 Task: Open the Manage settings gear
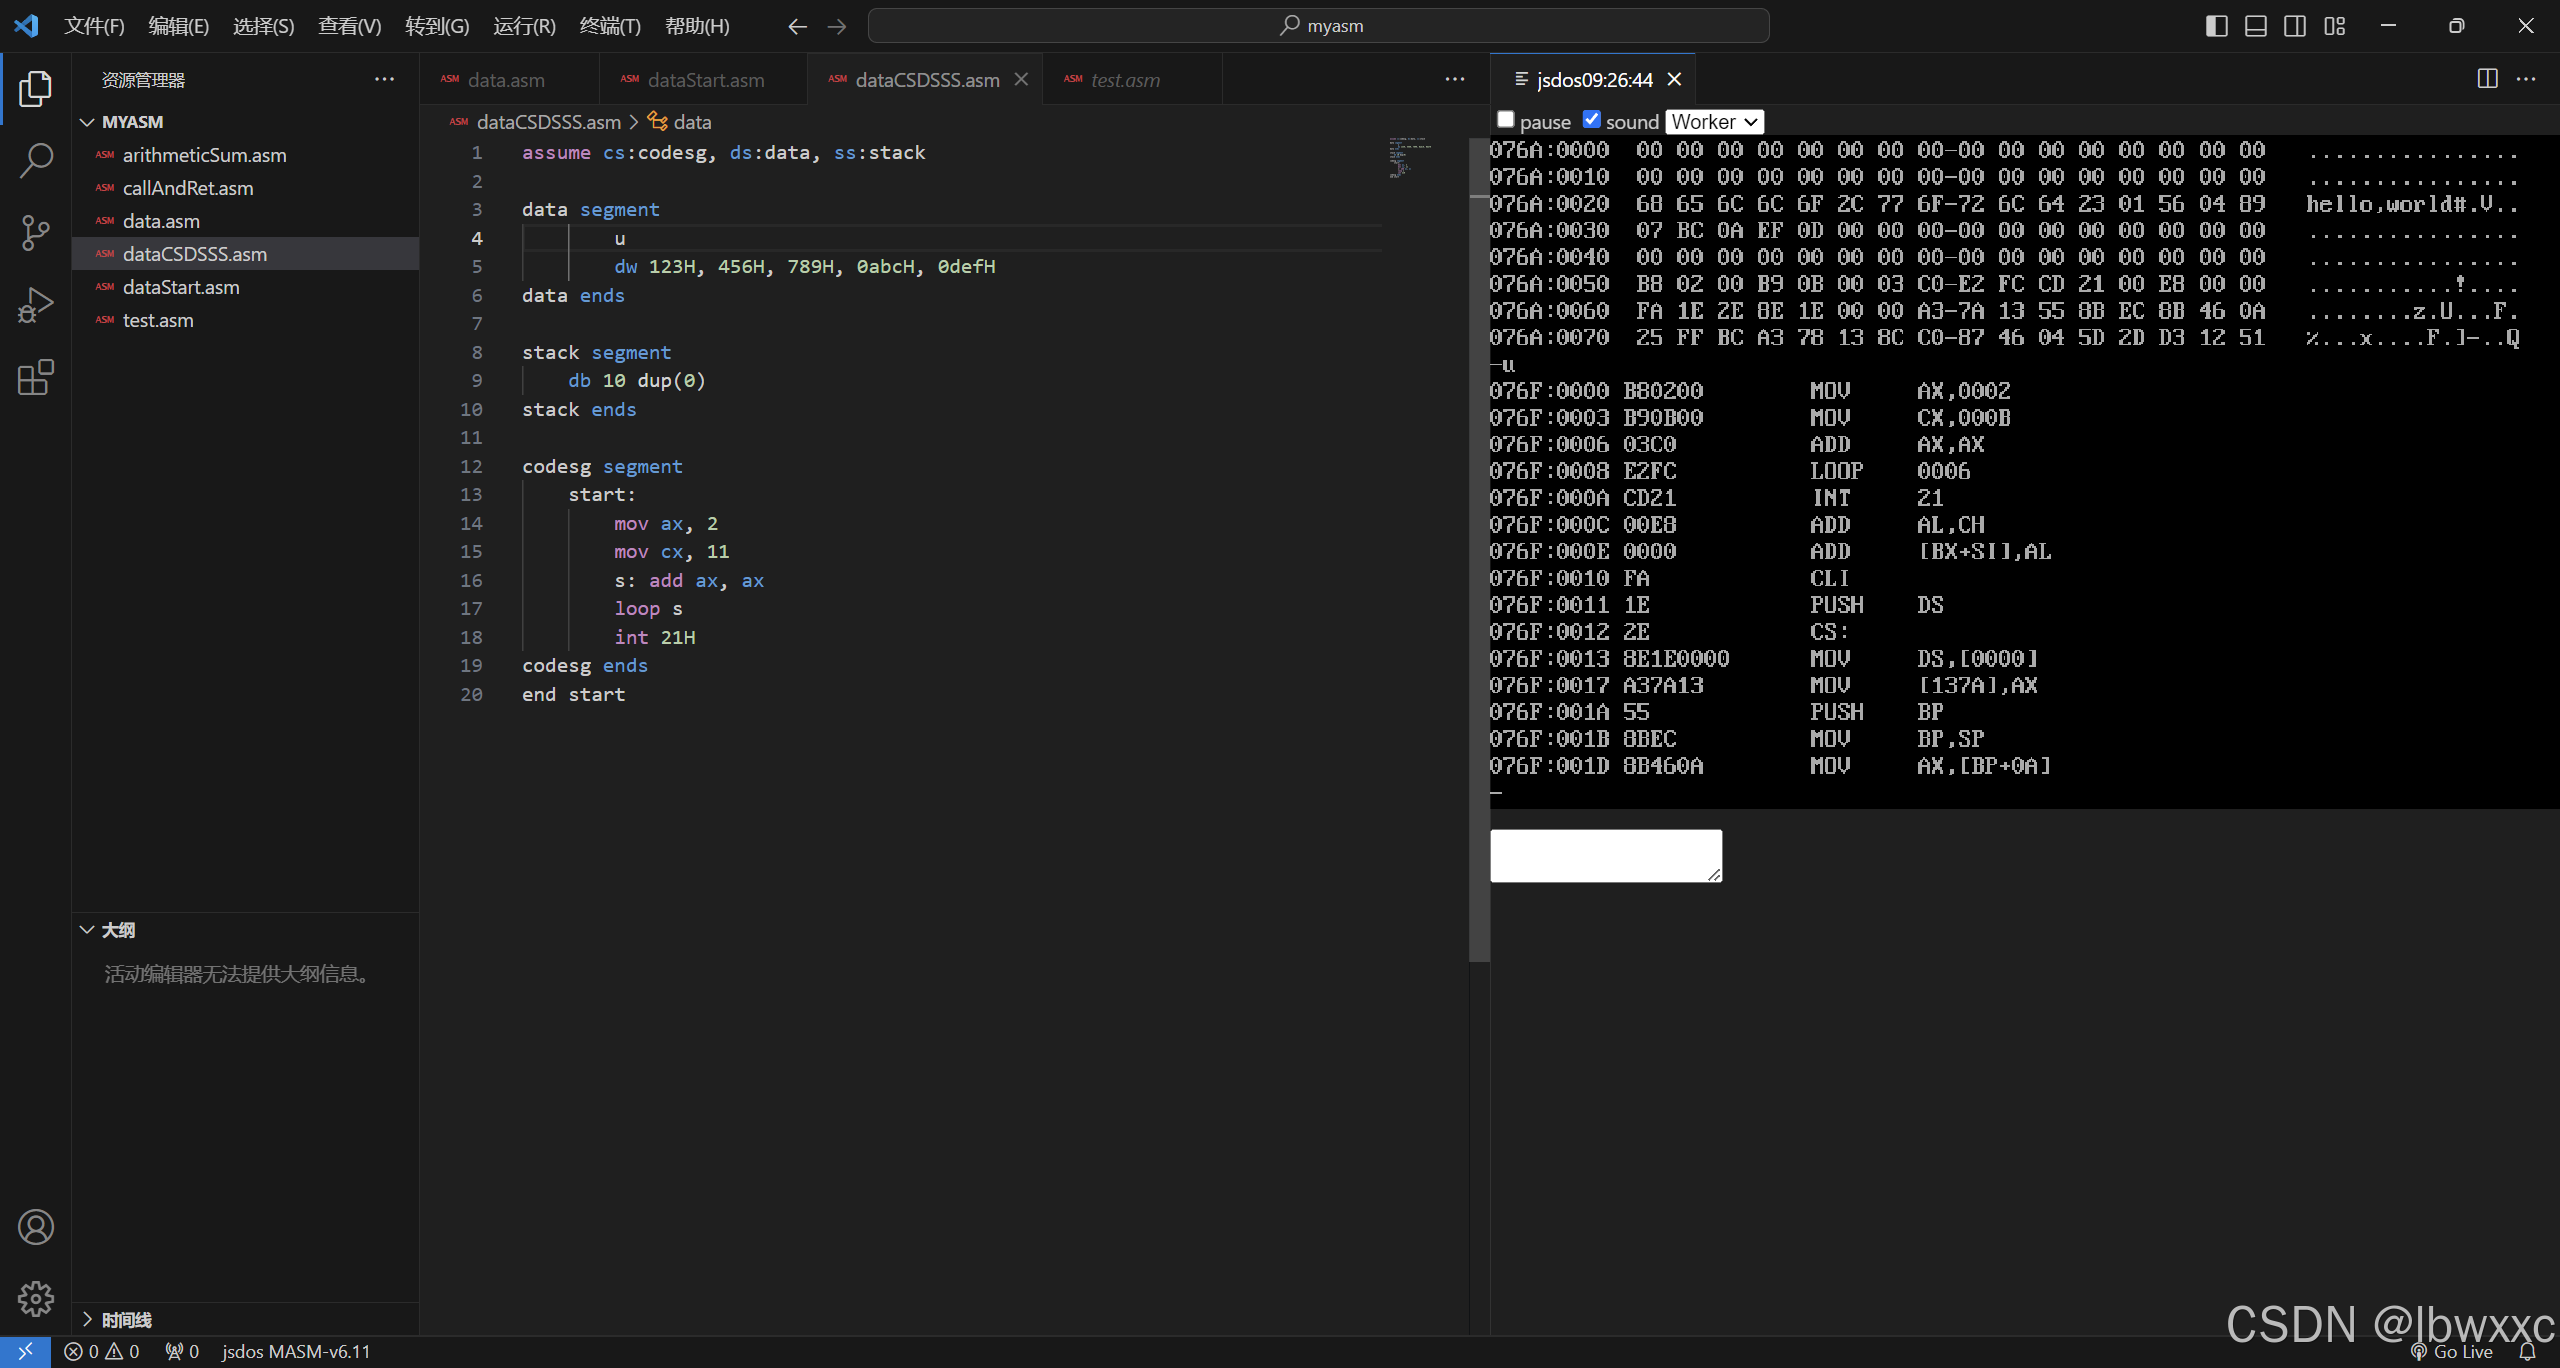pos(36,1299)
